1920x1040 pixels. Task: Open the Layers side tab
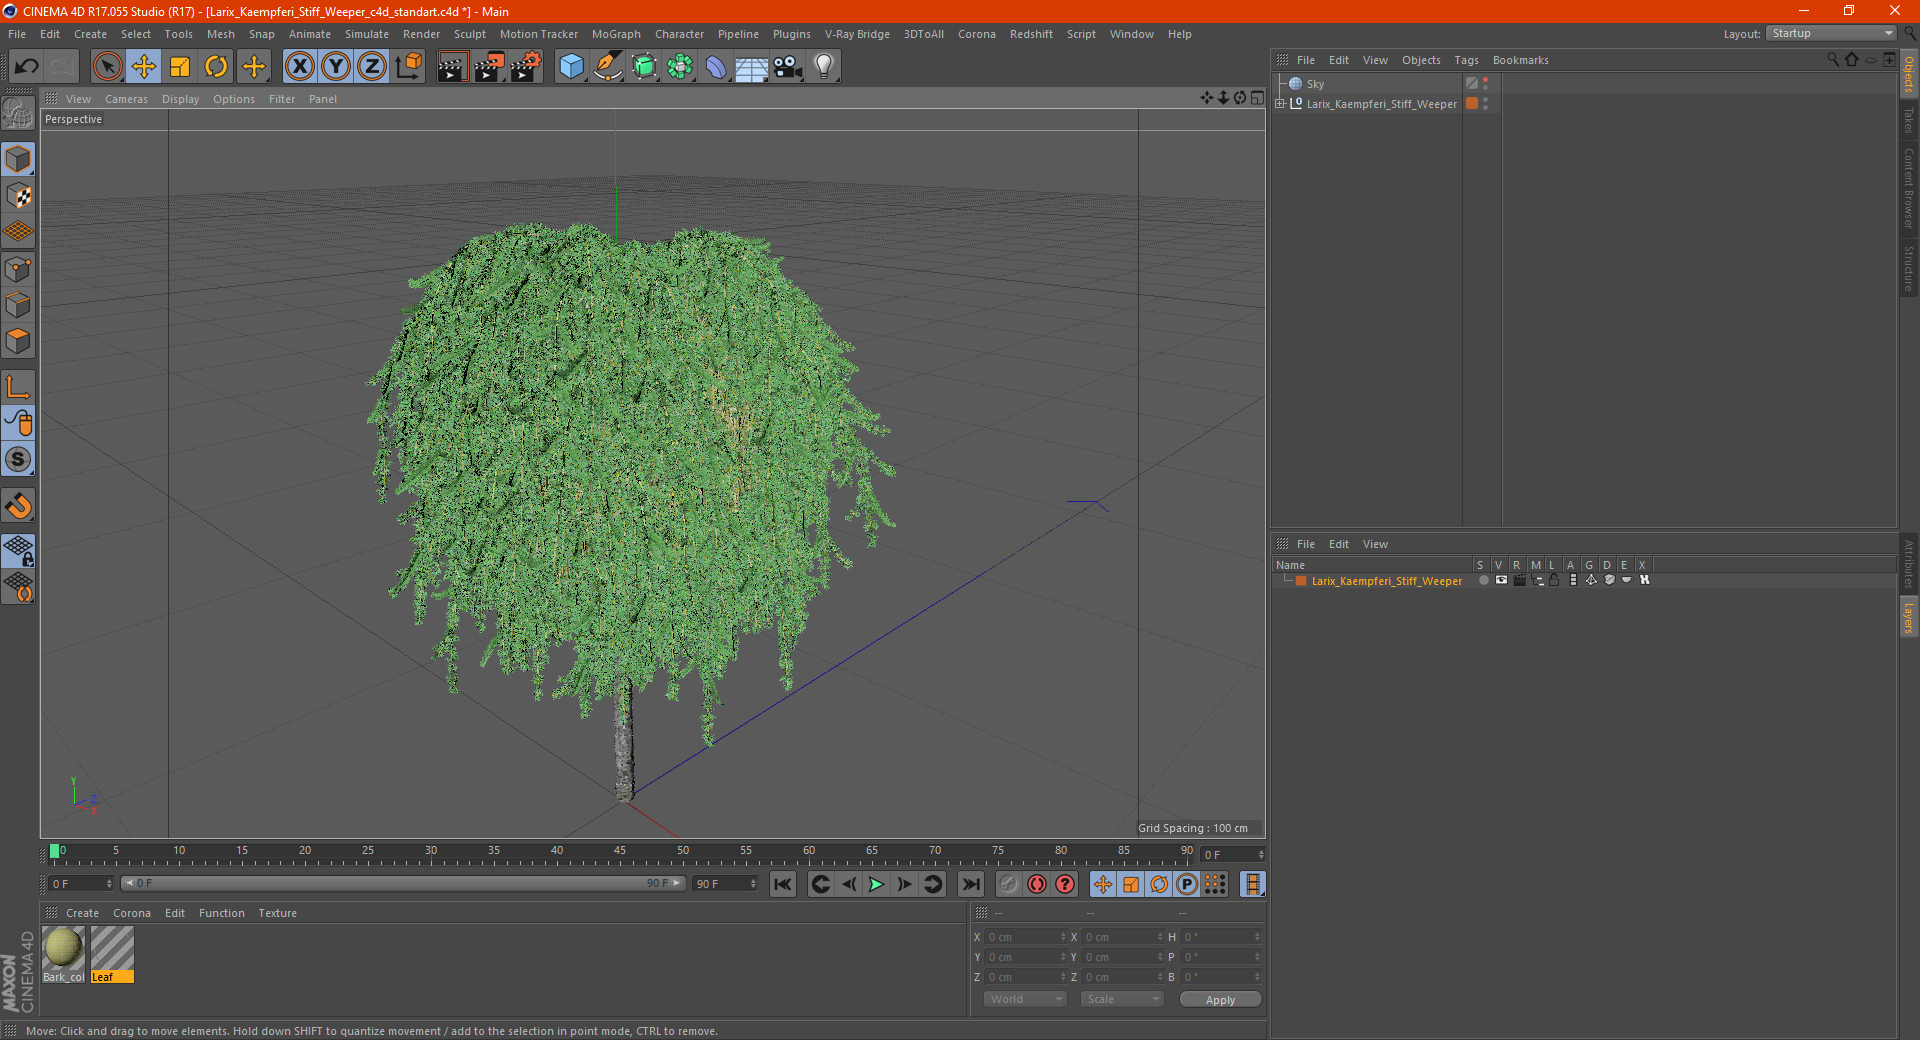pos(1908,618)
